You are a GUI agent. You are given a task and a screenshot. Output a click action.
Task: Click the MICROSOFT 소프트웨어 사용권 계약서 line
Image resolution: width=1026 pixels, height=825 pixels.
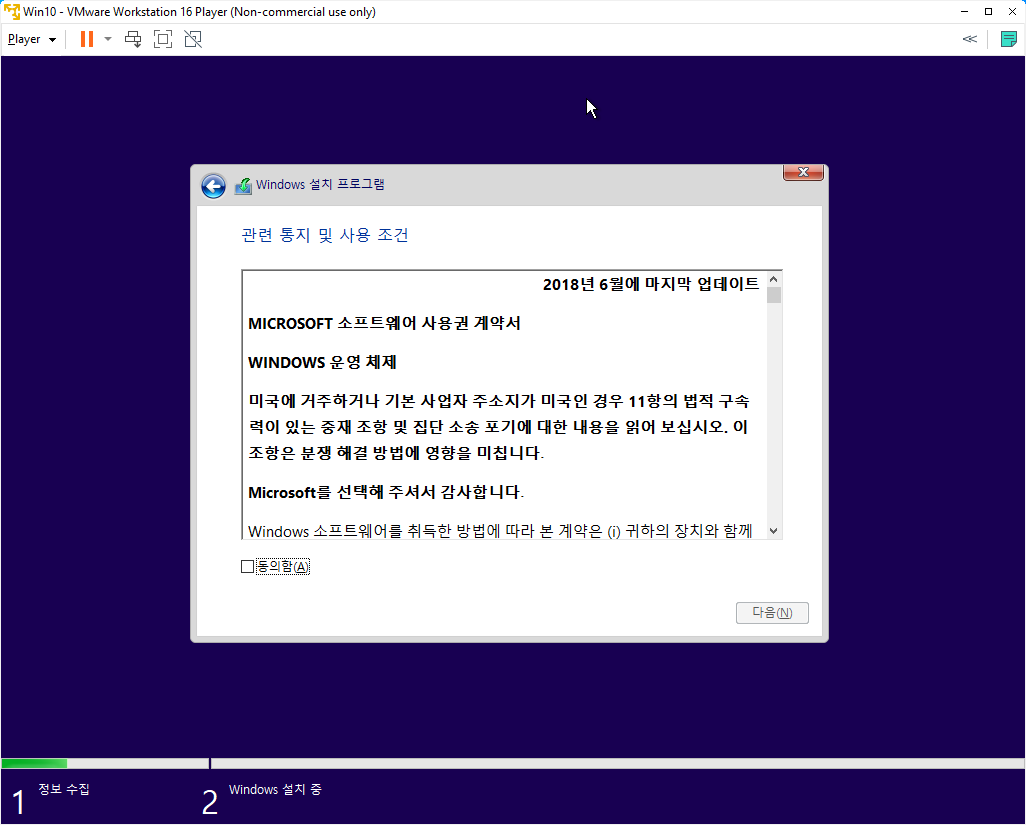click(384, 323)
